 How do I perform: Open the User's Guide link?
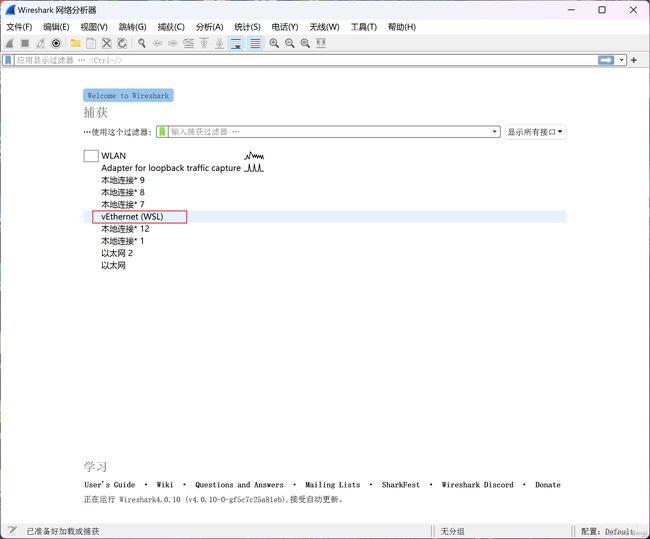pyautogui.click(x=109, y=485)
